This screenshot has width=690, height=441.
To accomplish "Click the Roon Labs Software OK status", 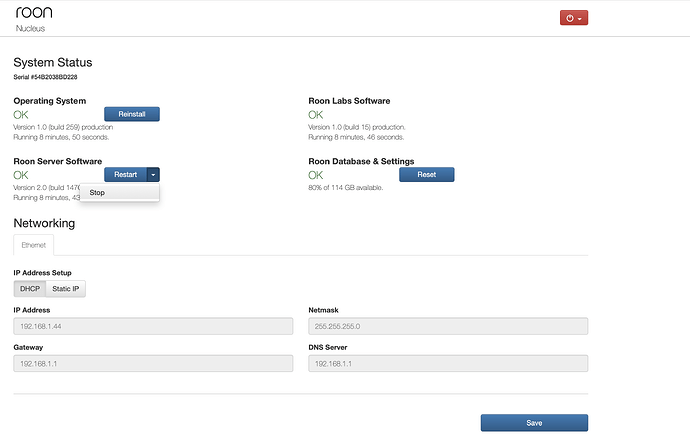I will [x=316, y=115].
